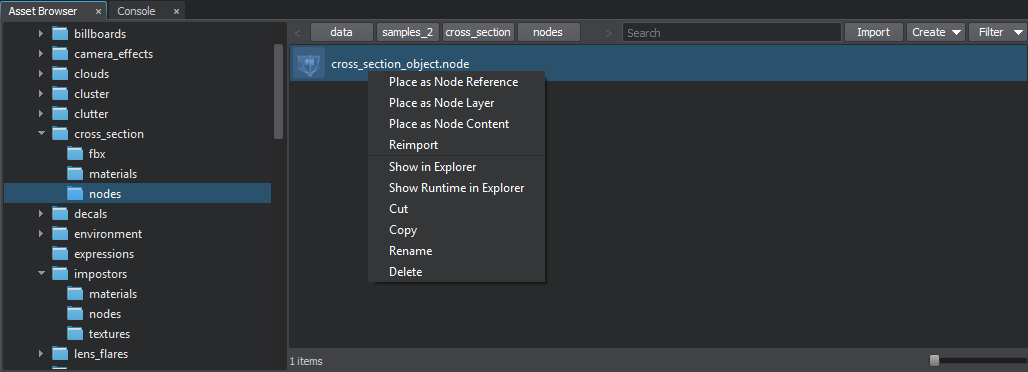Click the cross_section_object.node thumbnail icon

point(308,64)
